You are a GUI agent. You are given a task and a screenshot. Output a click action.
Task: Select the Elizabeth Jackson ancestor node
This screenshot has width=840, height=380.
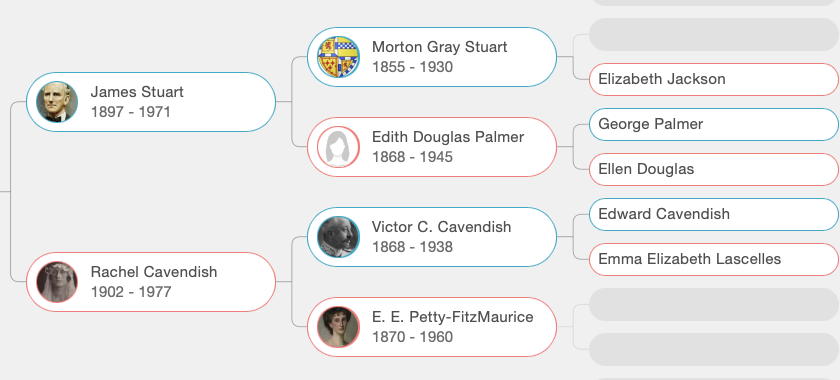(714, 79)
